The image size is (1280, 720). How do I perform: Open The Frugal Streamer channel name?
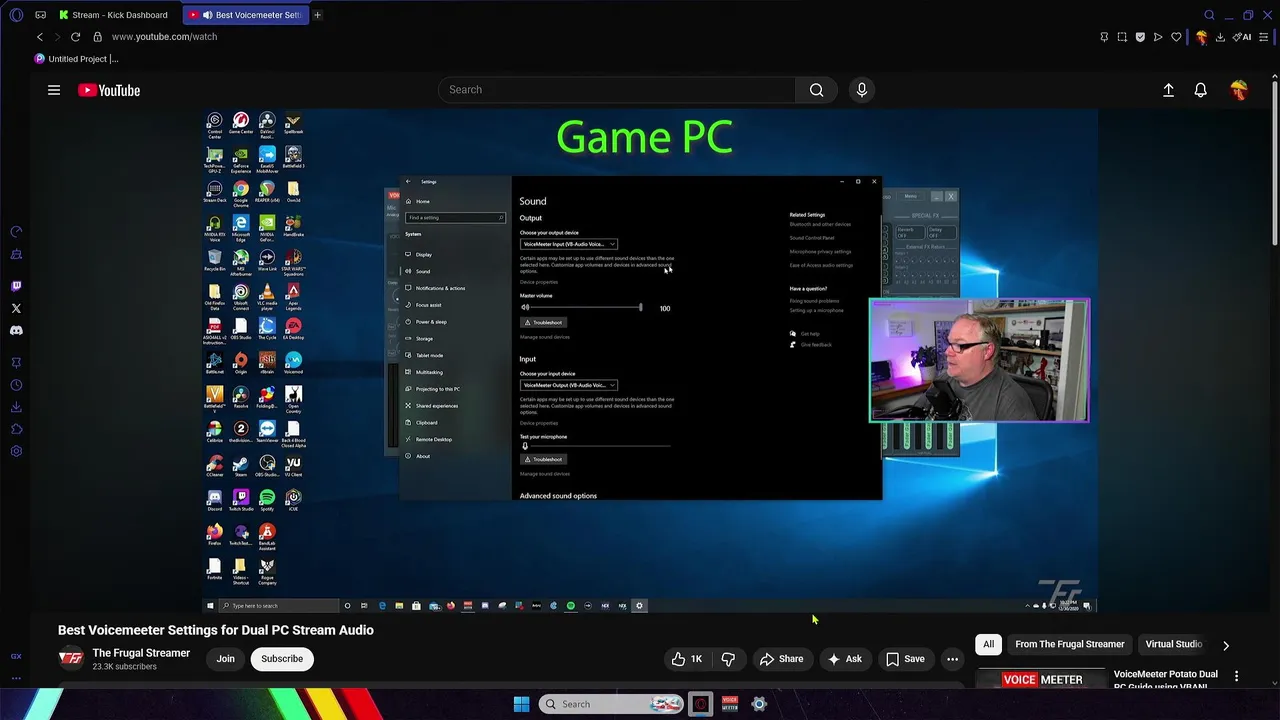point(141,653)
